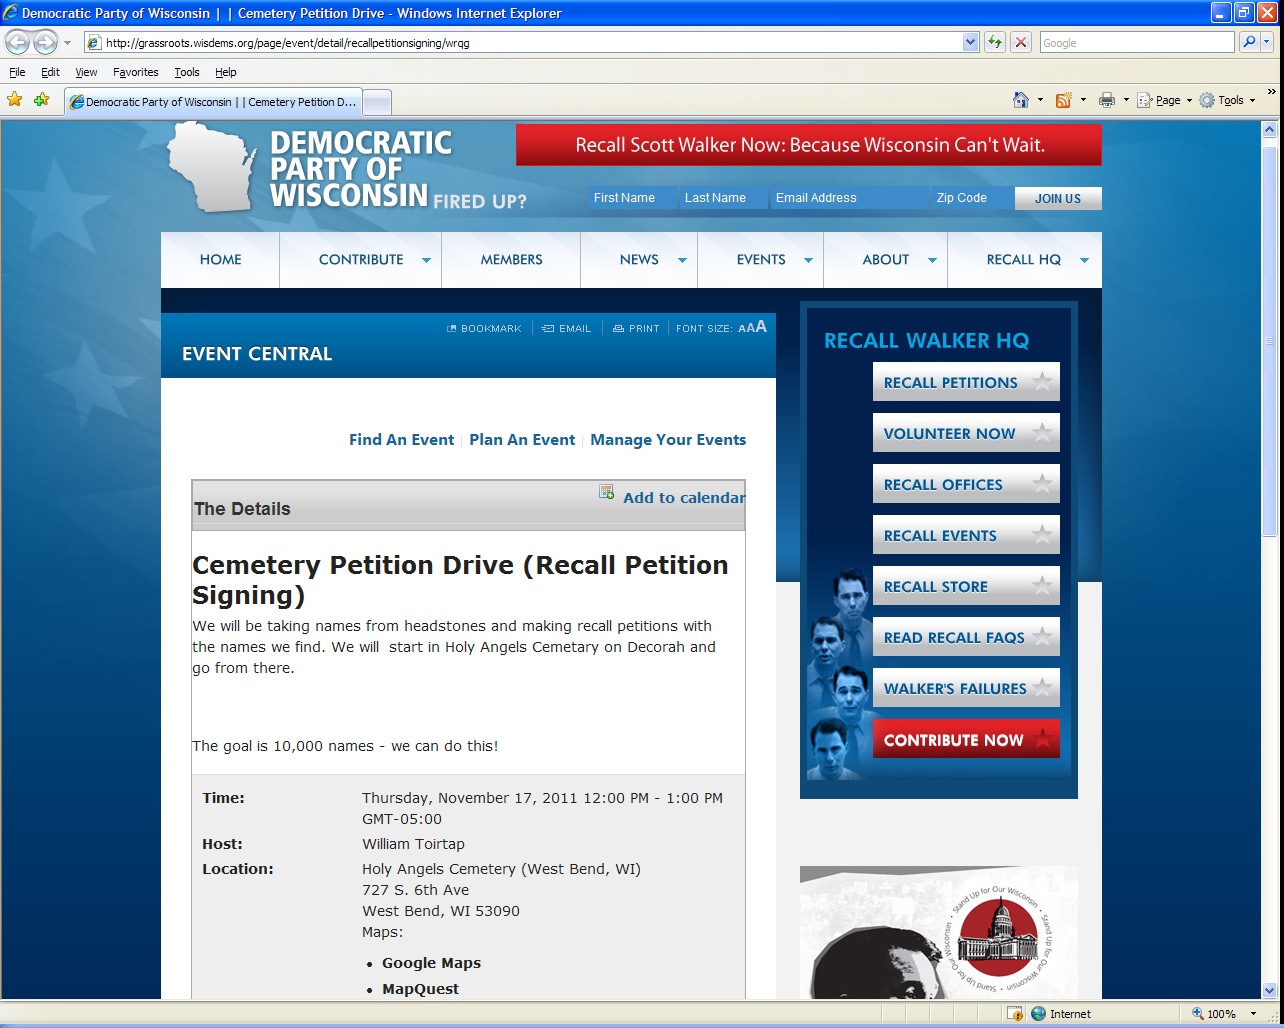Viewport: 1284px width, 1028px height.
Task: Select the Democratic Party of Wisconsin browser tab
Action: pyautogui.click(x=212, y=102)
